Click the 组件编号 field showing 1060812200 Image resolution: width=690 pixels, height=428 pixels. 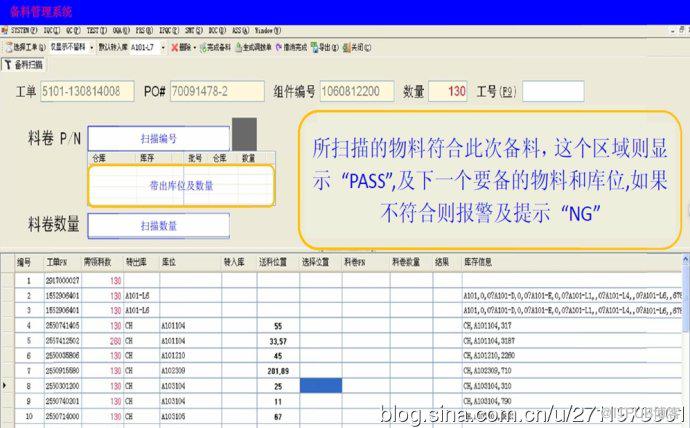tap(357, 91)
